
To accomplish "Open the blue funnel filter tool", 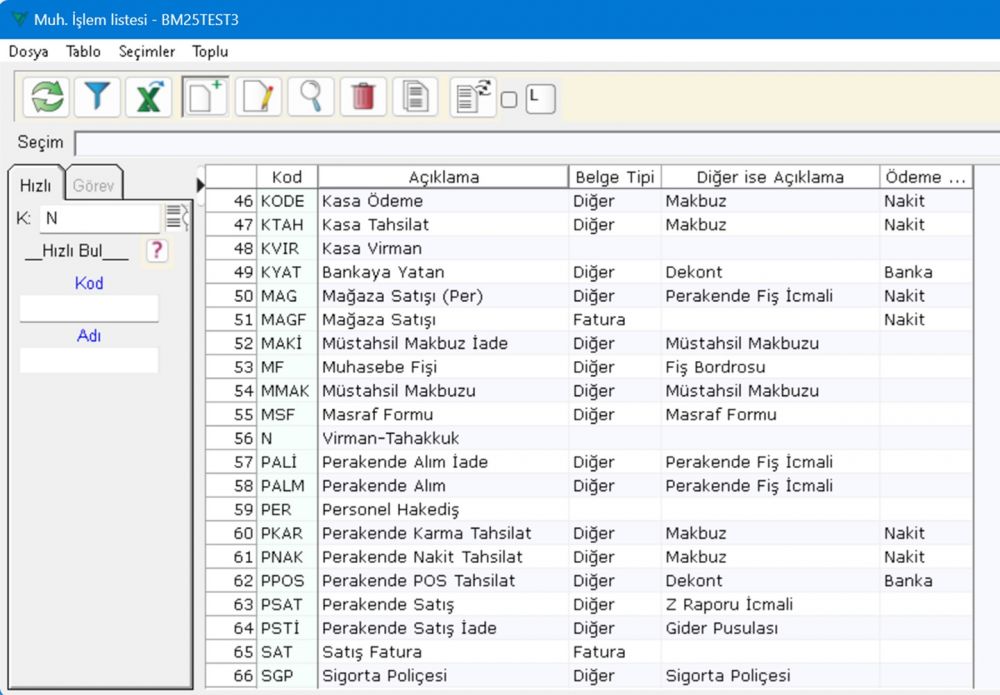I will pos(97,97).
